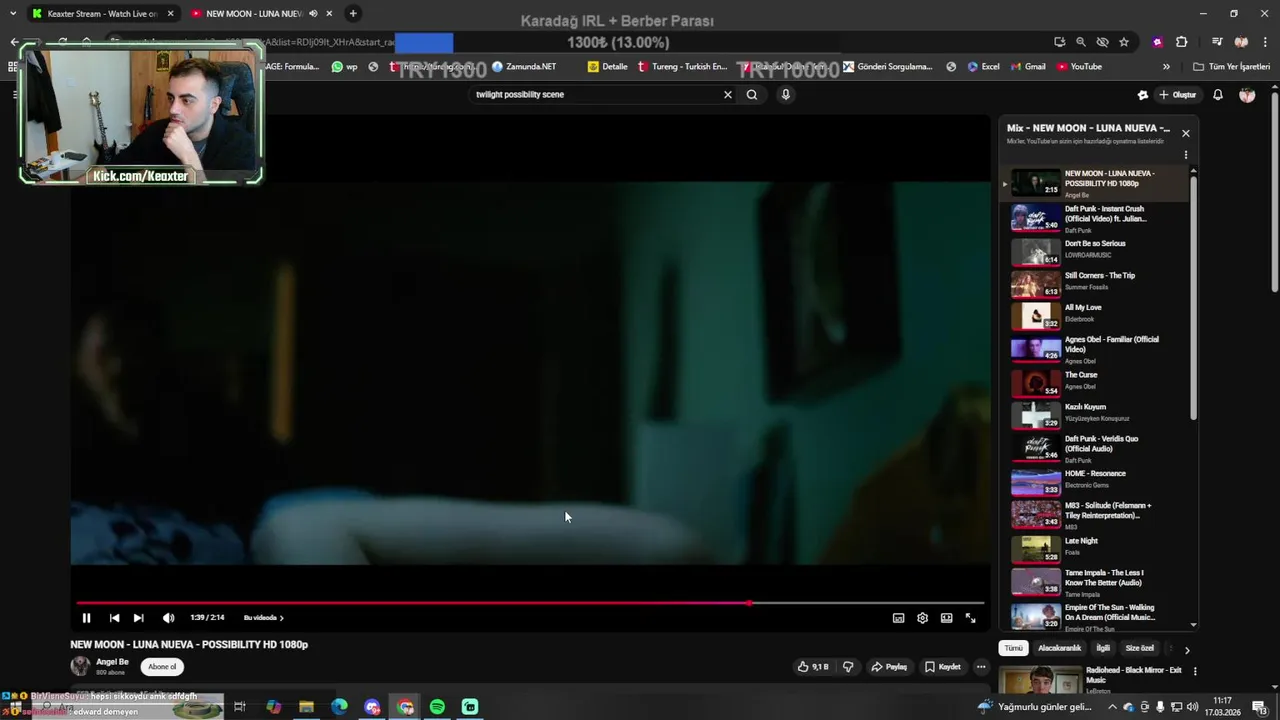The width and height of the screenshot is (1280, 720).
Task: Select 'Don't Be so Serious' playlist item
Action: pyautogui.click(x=1097, y=251)
